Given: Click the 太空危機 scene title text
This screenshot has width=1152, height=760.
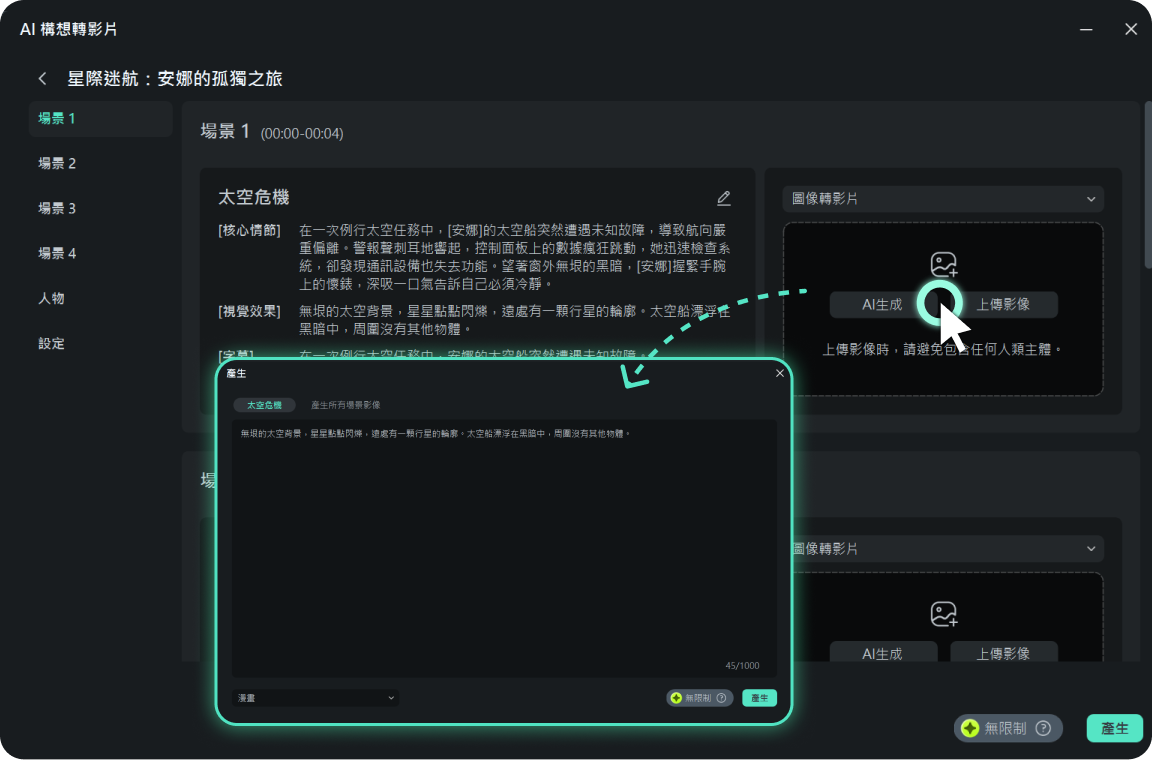Looking at the screenshot, I should (253, 197).
